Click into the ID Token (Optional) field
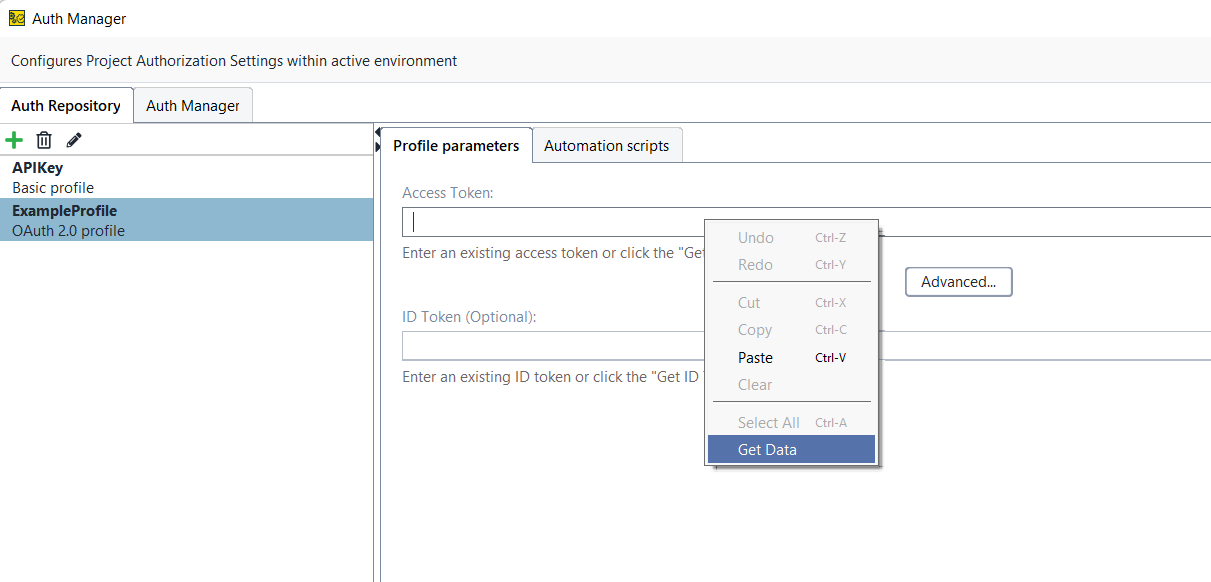Viewport: 1211px width, 582px height. (550, 345)
